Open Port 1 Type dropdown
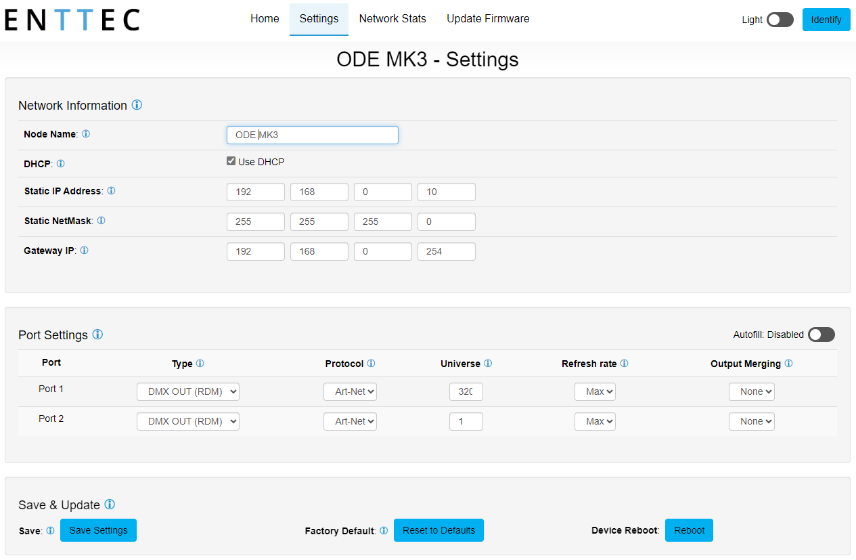This screenshot has height=560, width=856. [188, 391]
